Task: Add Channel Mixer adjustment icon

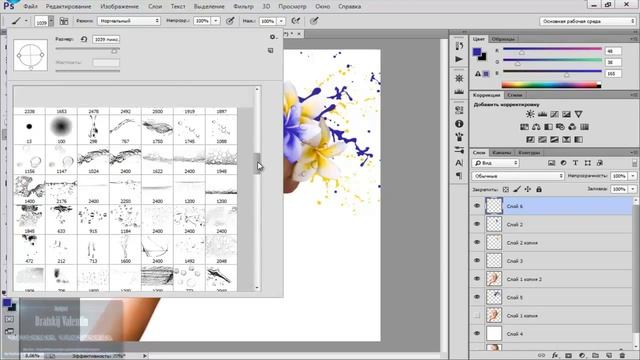Action: coord(572,127)
